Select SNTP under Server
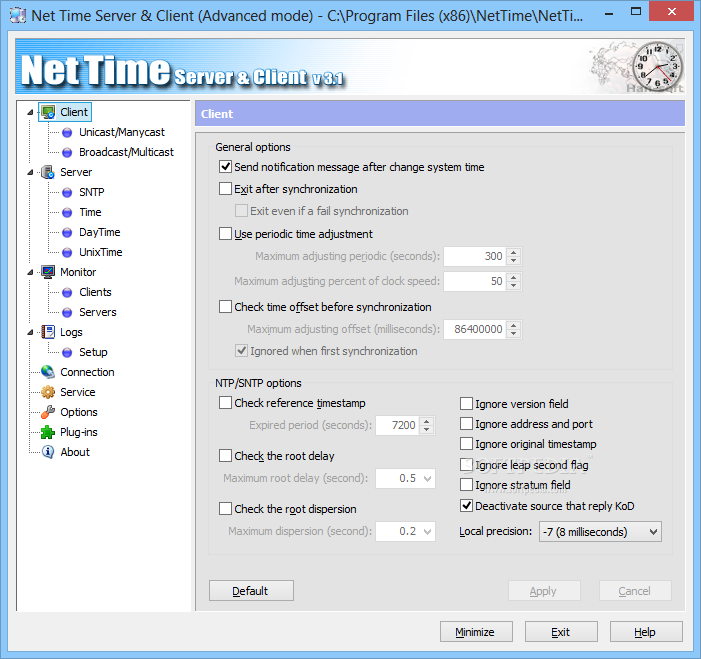Image resolution: width=701 pixels, height=659 pixels. tap(92, 192)
